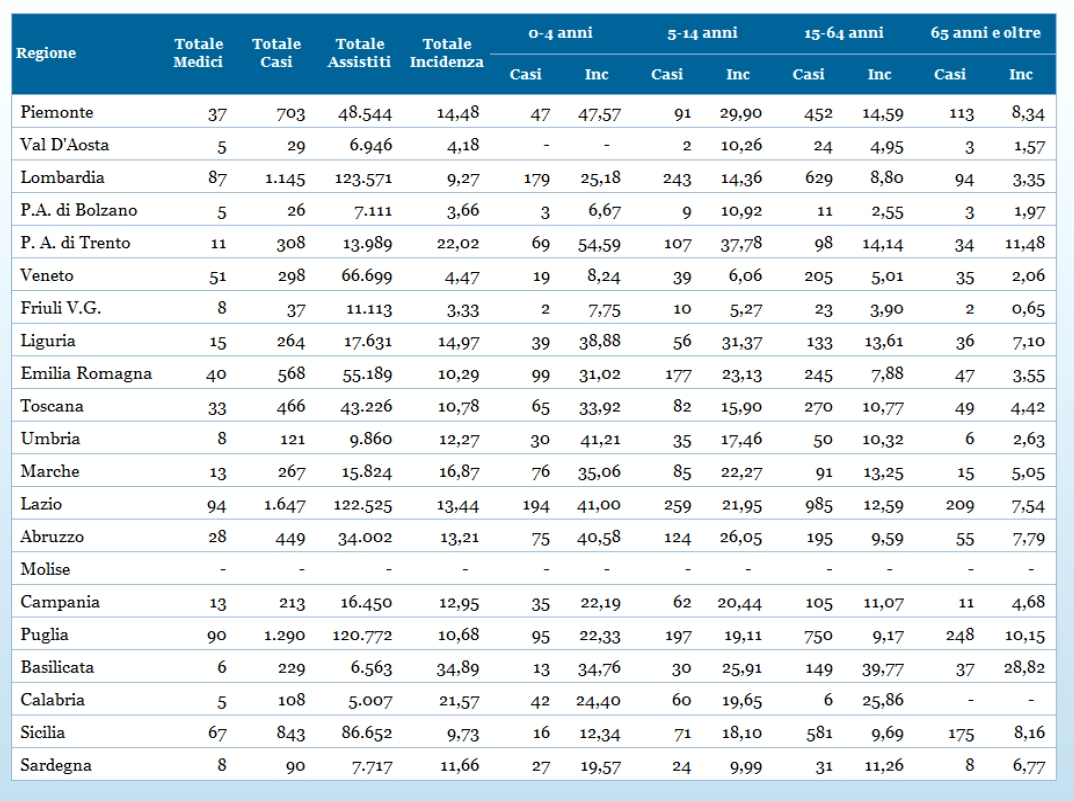The width and height of the screenshot is (1074, 801).
Task: Select the Marche row label
Action: click(x=50, y=471)
